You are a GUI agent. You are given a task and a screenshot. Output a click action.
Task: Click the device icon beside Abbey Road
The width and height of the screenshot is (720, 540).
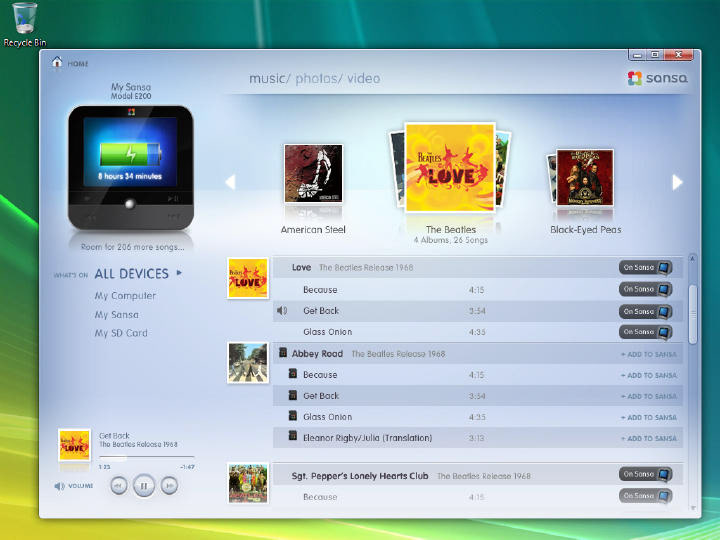click(283, 353)
